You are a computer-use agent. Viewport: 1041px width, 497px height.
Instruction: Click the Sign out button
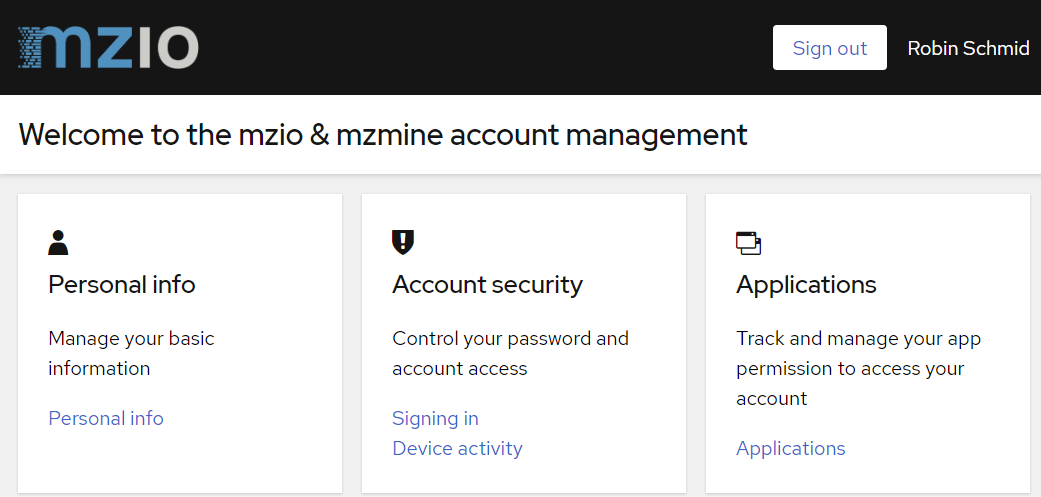(x=829, y=48)
